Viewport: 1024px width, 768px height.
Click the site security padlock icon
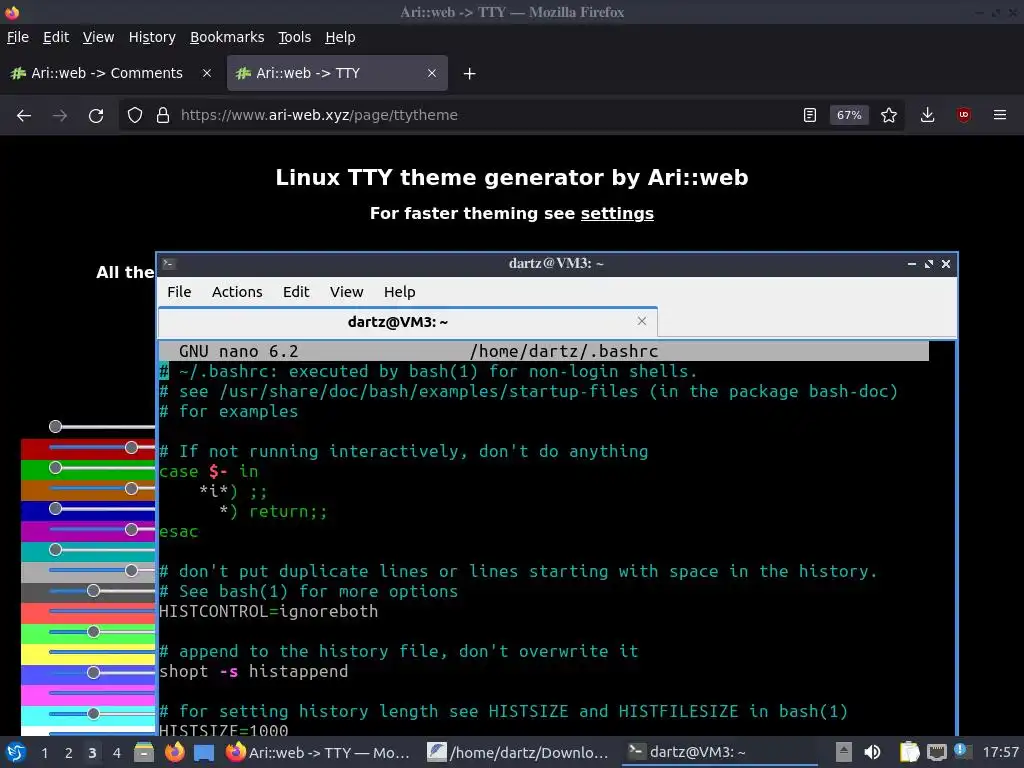point(163,116)
